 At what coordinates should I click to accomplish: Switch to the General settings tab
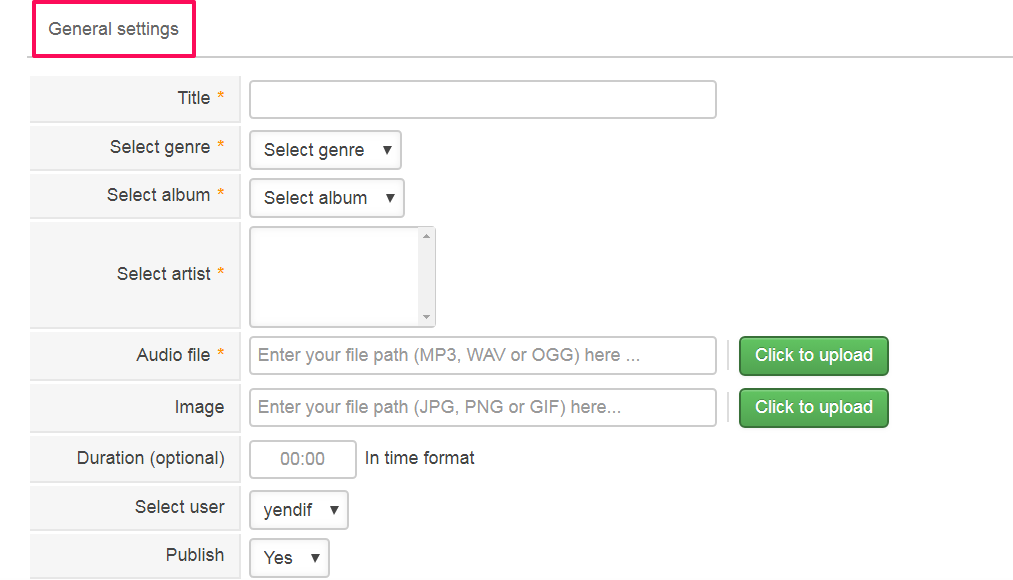pyautogui.click(x=113, y=29)
